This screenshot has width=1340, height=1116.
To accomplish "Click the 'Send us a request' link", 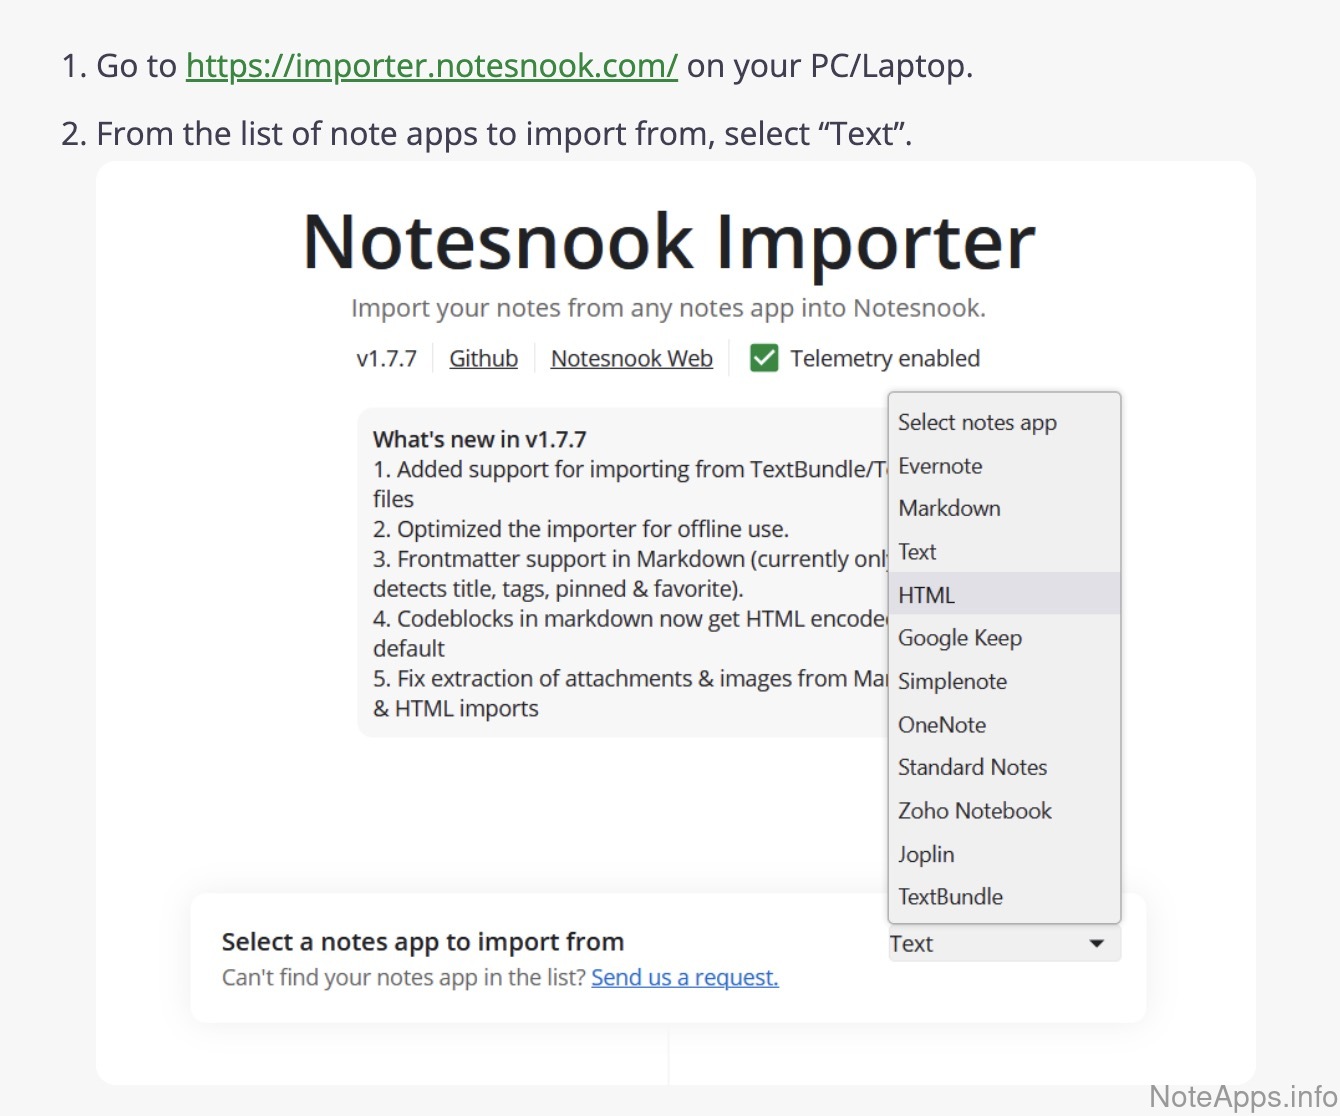I will point(684,977).
